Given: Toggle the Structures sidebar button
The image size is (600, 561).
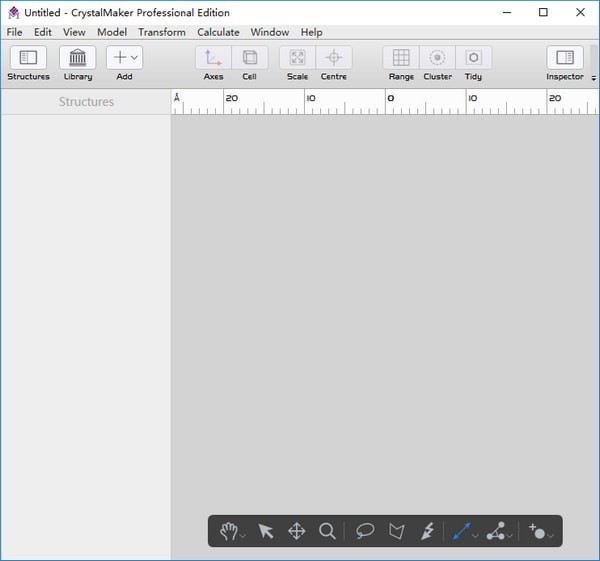Looking at the screenshot, I should click(28, 58).
